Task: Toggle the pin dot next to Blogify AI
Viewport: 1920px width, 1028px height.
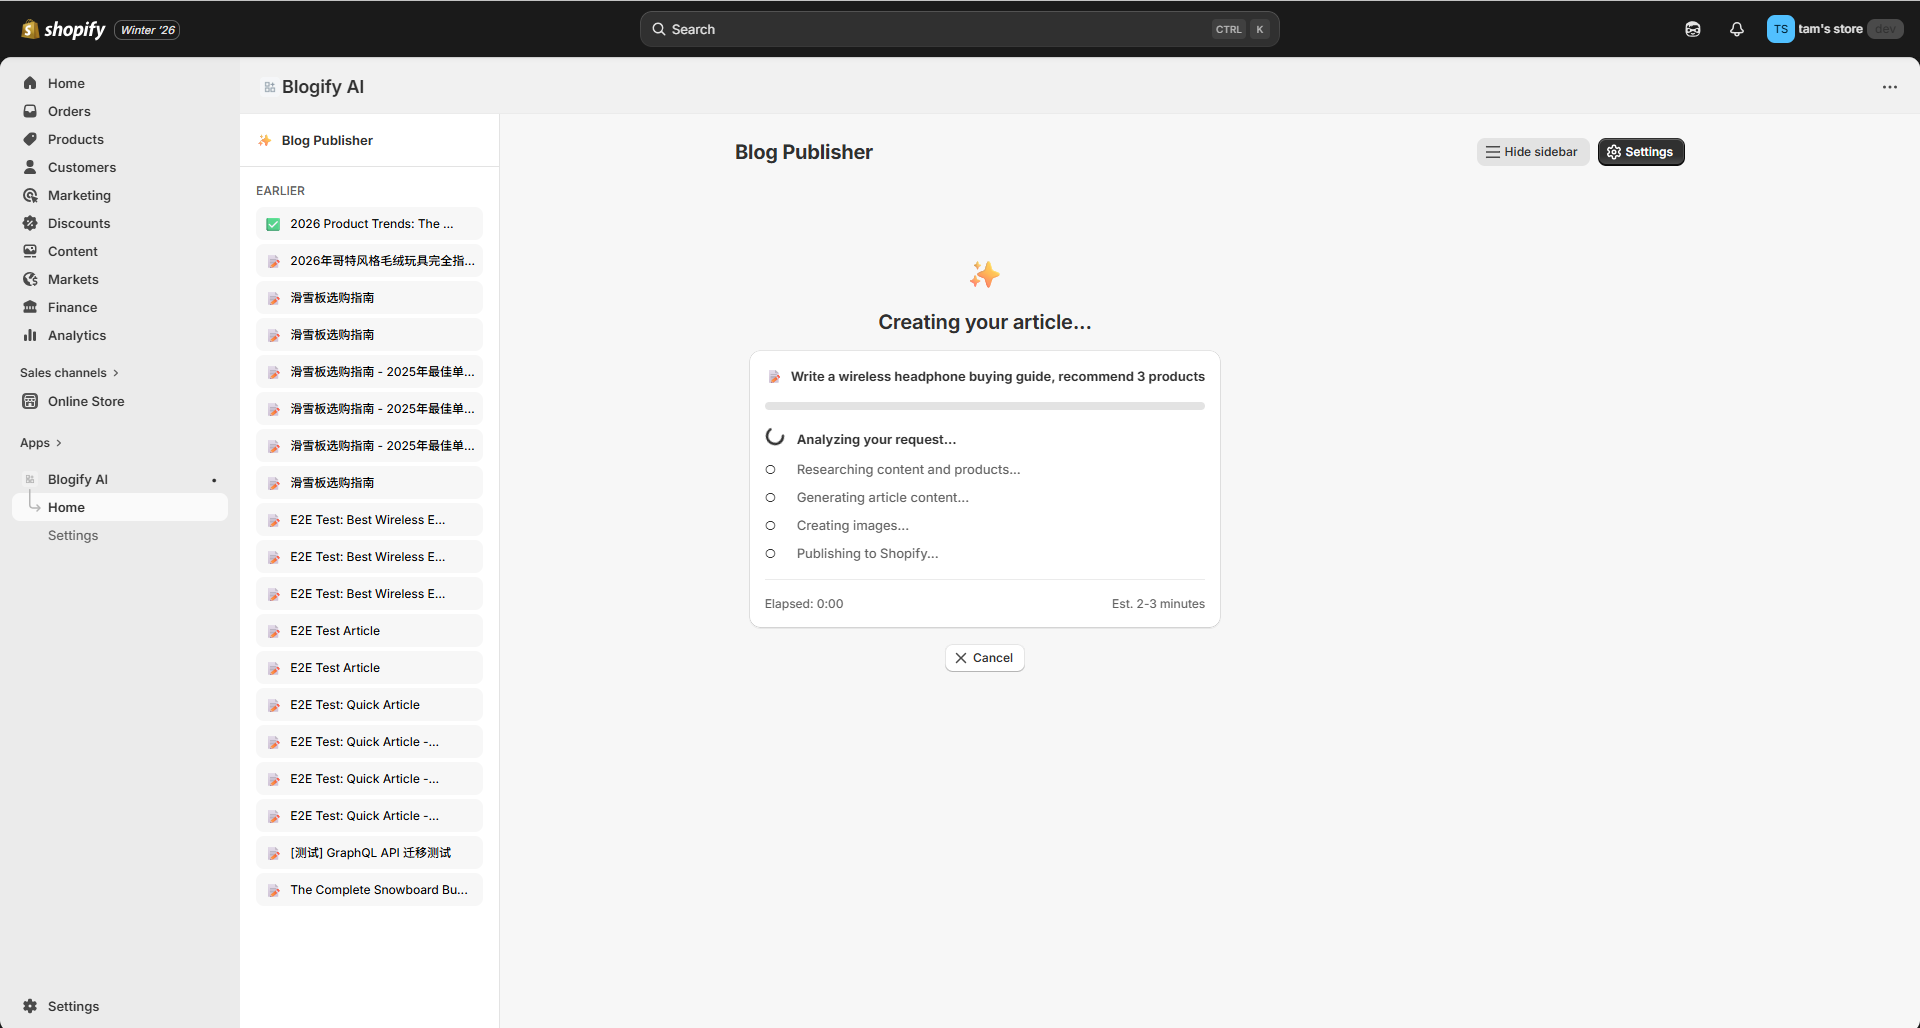Action: coord(214,480)
